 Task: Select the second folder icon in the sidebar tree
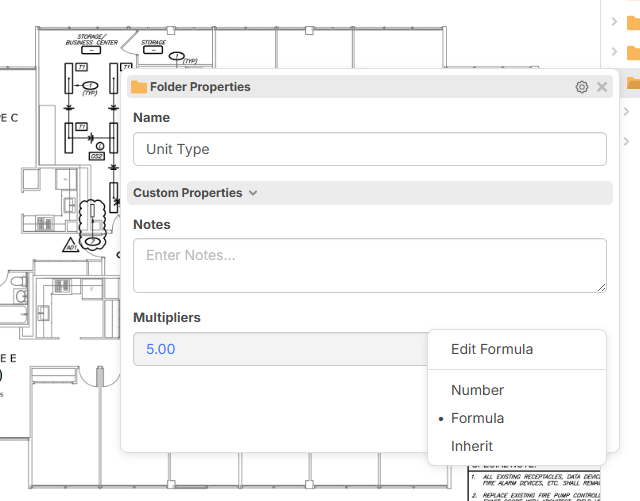click(x=633, y=52)
